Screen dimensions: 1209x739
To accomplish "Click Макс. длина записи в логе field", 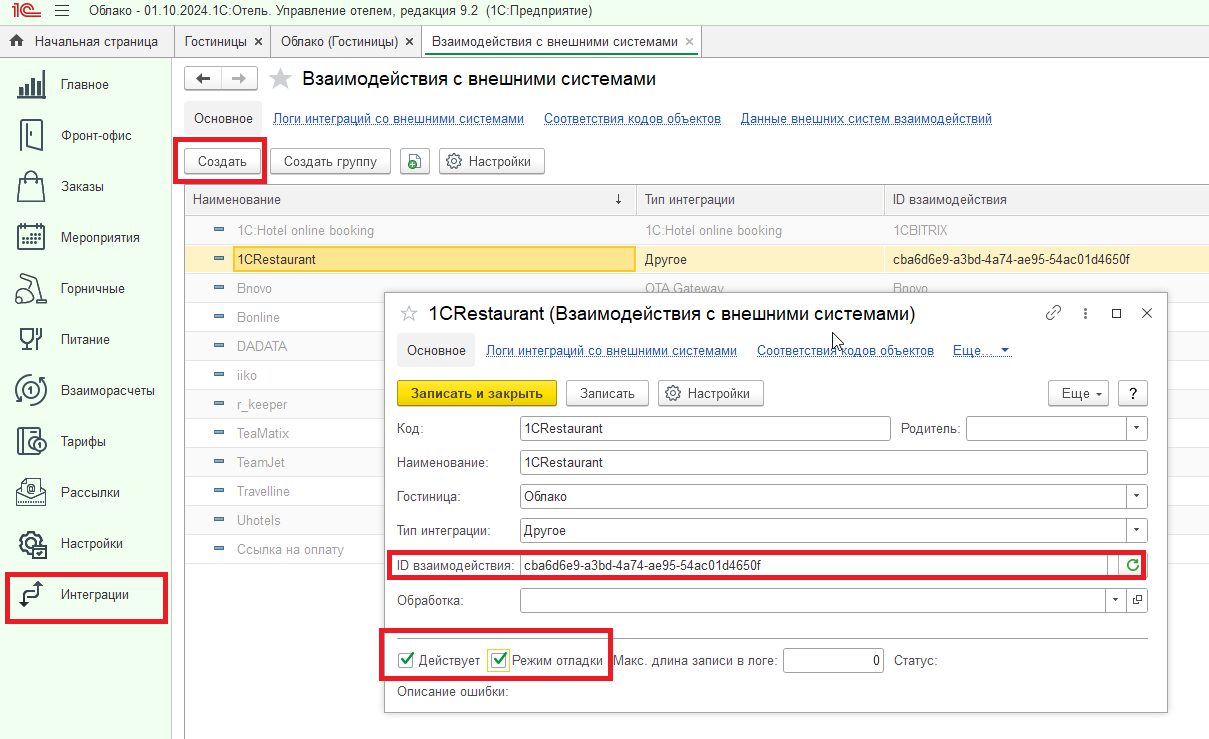I will click(833, 660).
